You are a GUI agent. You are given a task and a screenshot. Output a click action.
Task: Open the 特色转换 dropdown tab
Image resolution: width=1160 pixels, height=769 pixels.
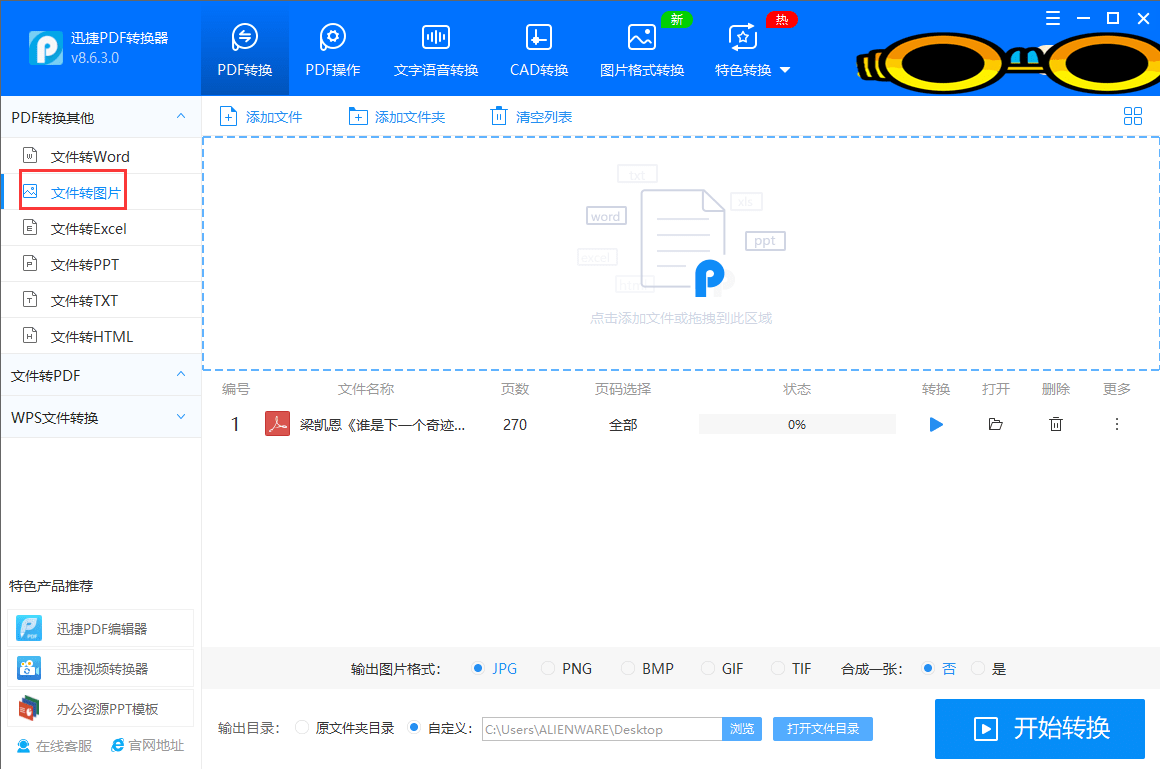pyautogui.click(x=752, y=50)
